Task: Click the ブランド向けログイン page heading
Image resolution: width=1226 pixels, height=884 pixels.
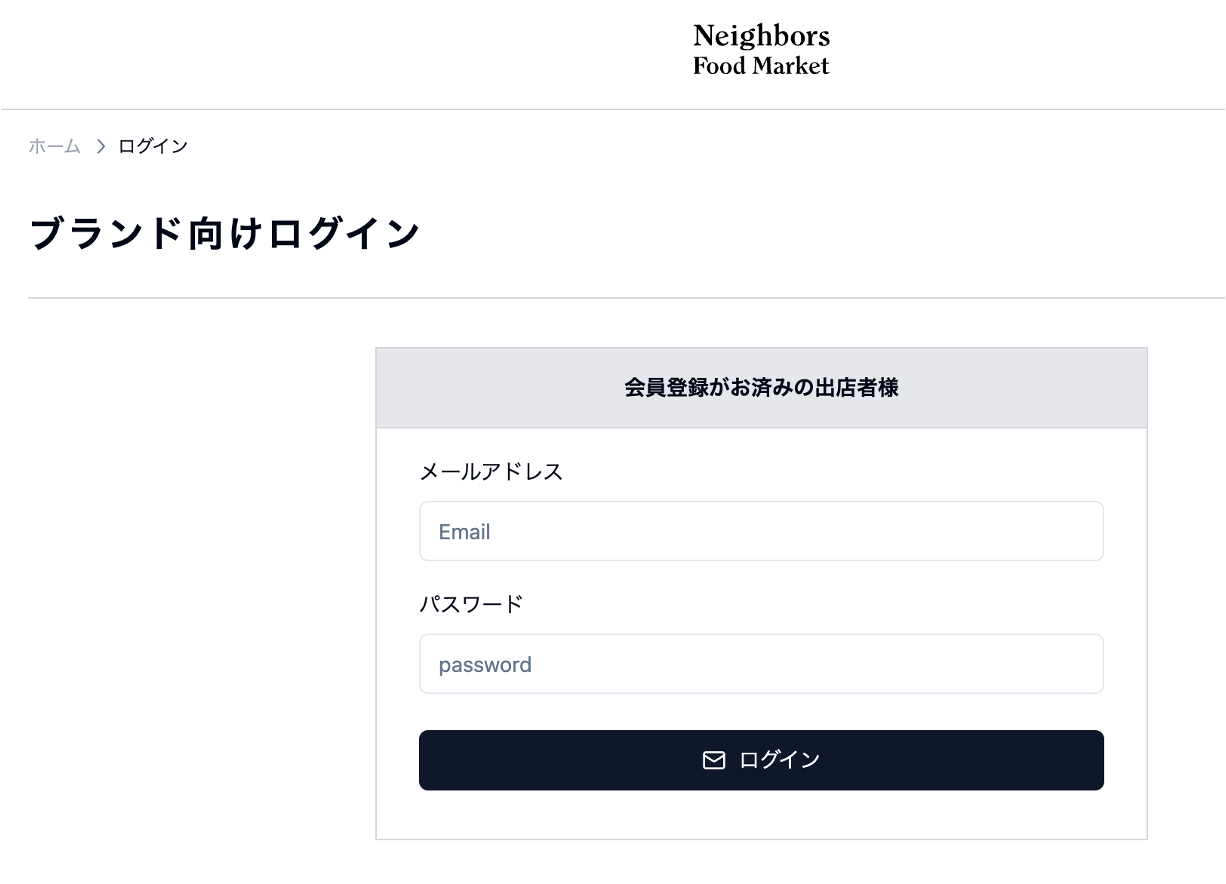Action: [225, 233]
